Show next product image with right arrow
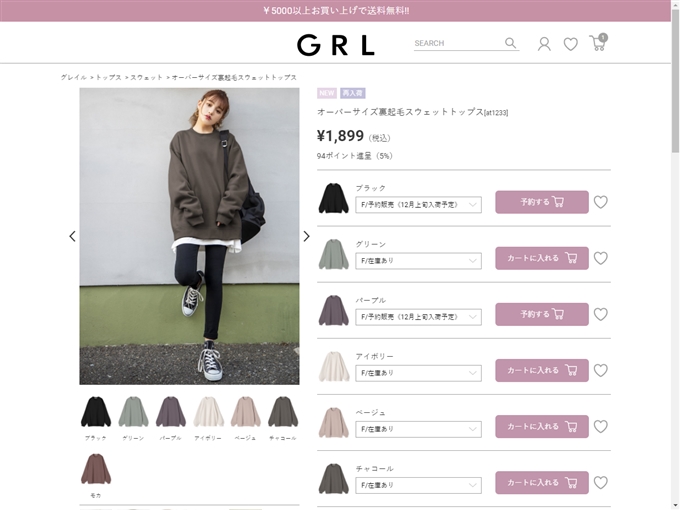 click(306, 236)
